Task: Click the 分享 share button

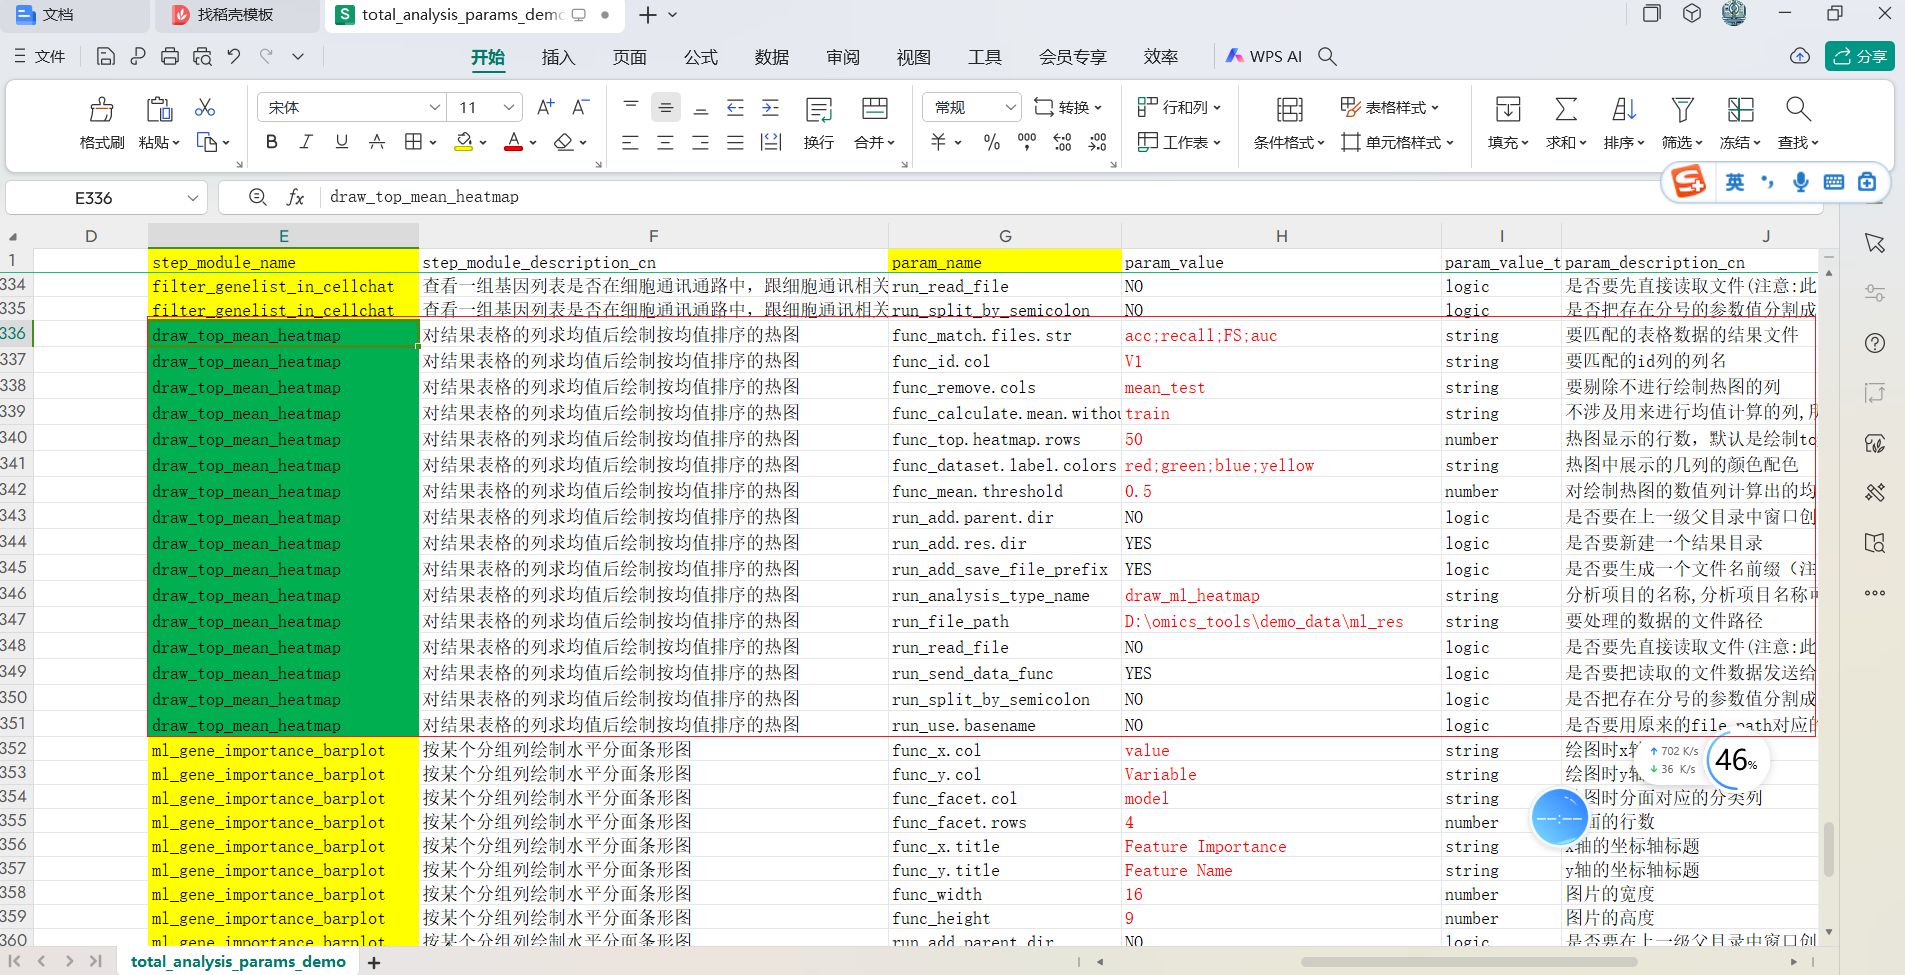Action: [x=1860, y=56]
